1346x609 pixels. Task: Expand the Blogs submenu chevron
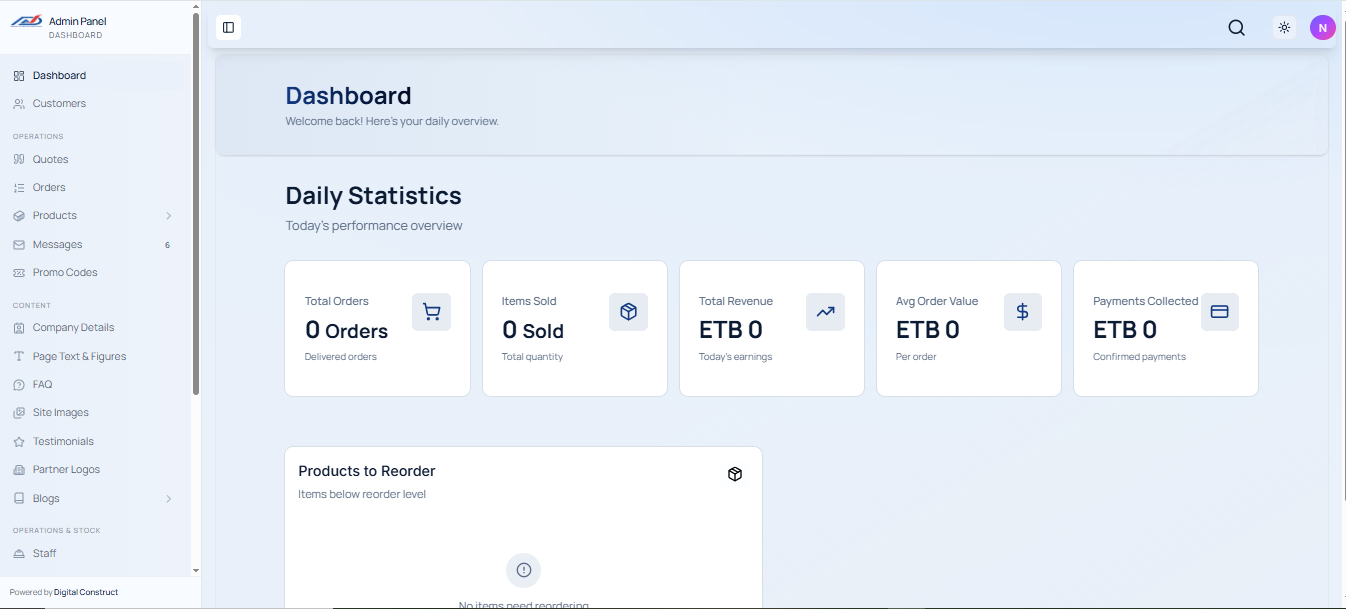pyautogui.click(x=168, y=499)
